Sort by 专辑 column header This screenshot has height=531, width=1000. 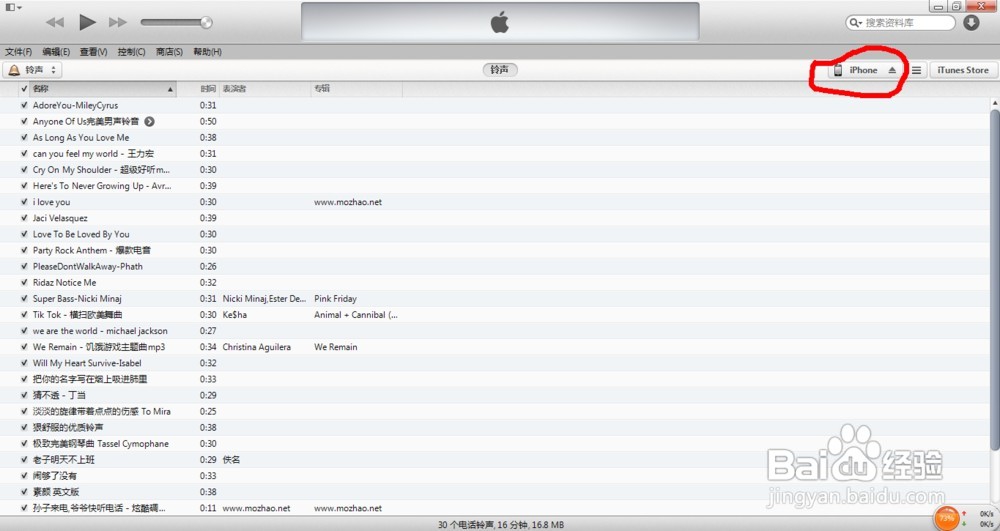point(357,89)
